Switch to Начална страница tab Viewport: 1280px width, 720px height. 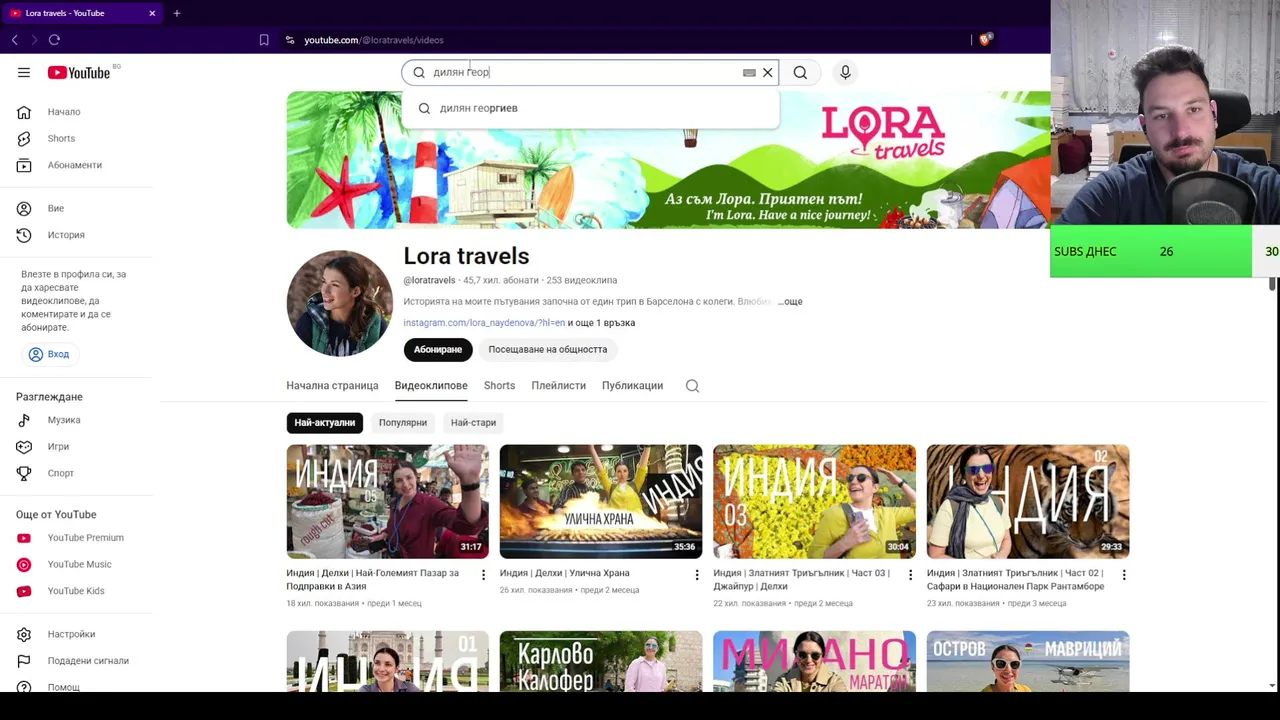[x=332, y=385]
